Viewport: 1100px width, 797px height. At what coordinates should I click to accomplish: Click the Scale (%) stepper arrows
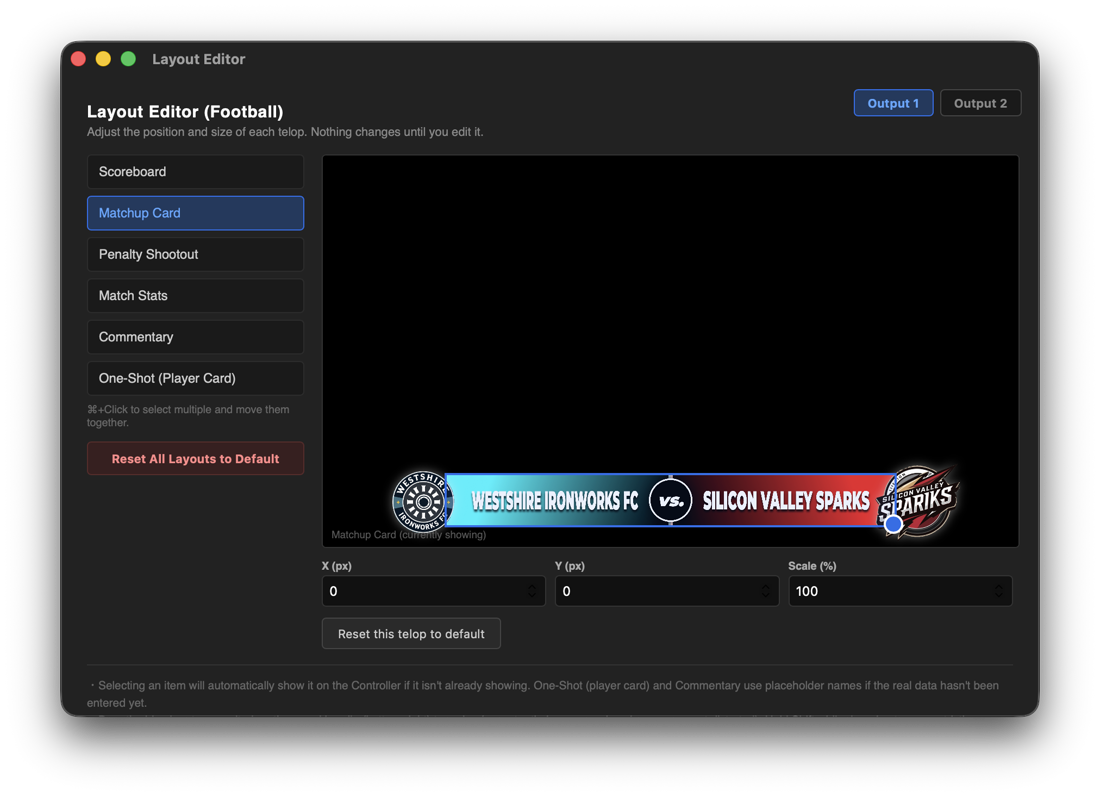pyautogui.click(x=999, y=591)
